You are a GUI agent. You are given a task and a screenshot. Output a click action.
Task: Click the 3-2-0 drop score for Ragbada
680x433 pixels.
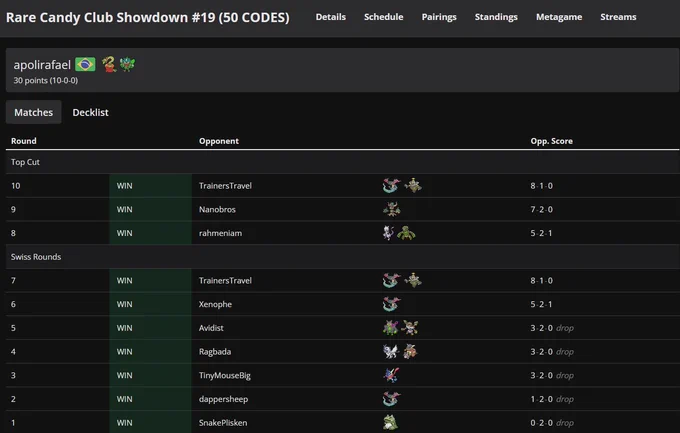point(552,351)
